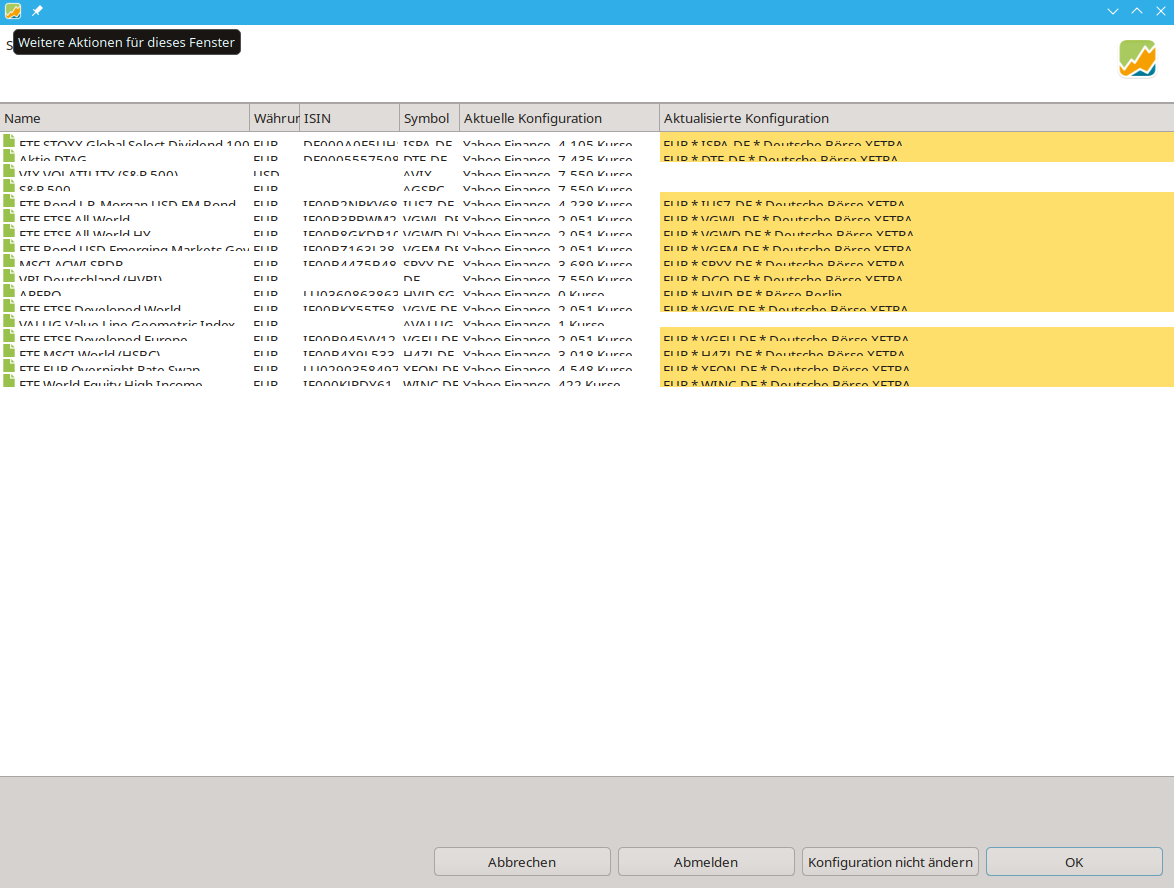Select the yellow XEON.DE updated configuration cell
Viewport: 1174px width, 888px height.
pos(915,368)
